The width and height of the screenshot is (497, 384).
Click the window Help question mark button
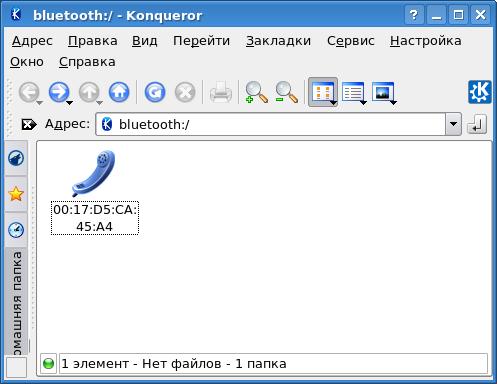point(414,15)
